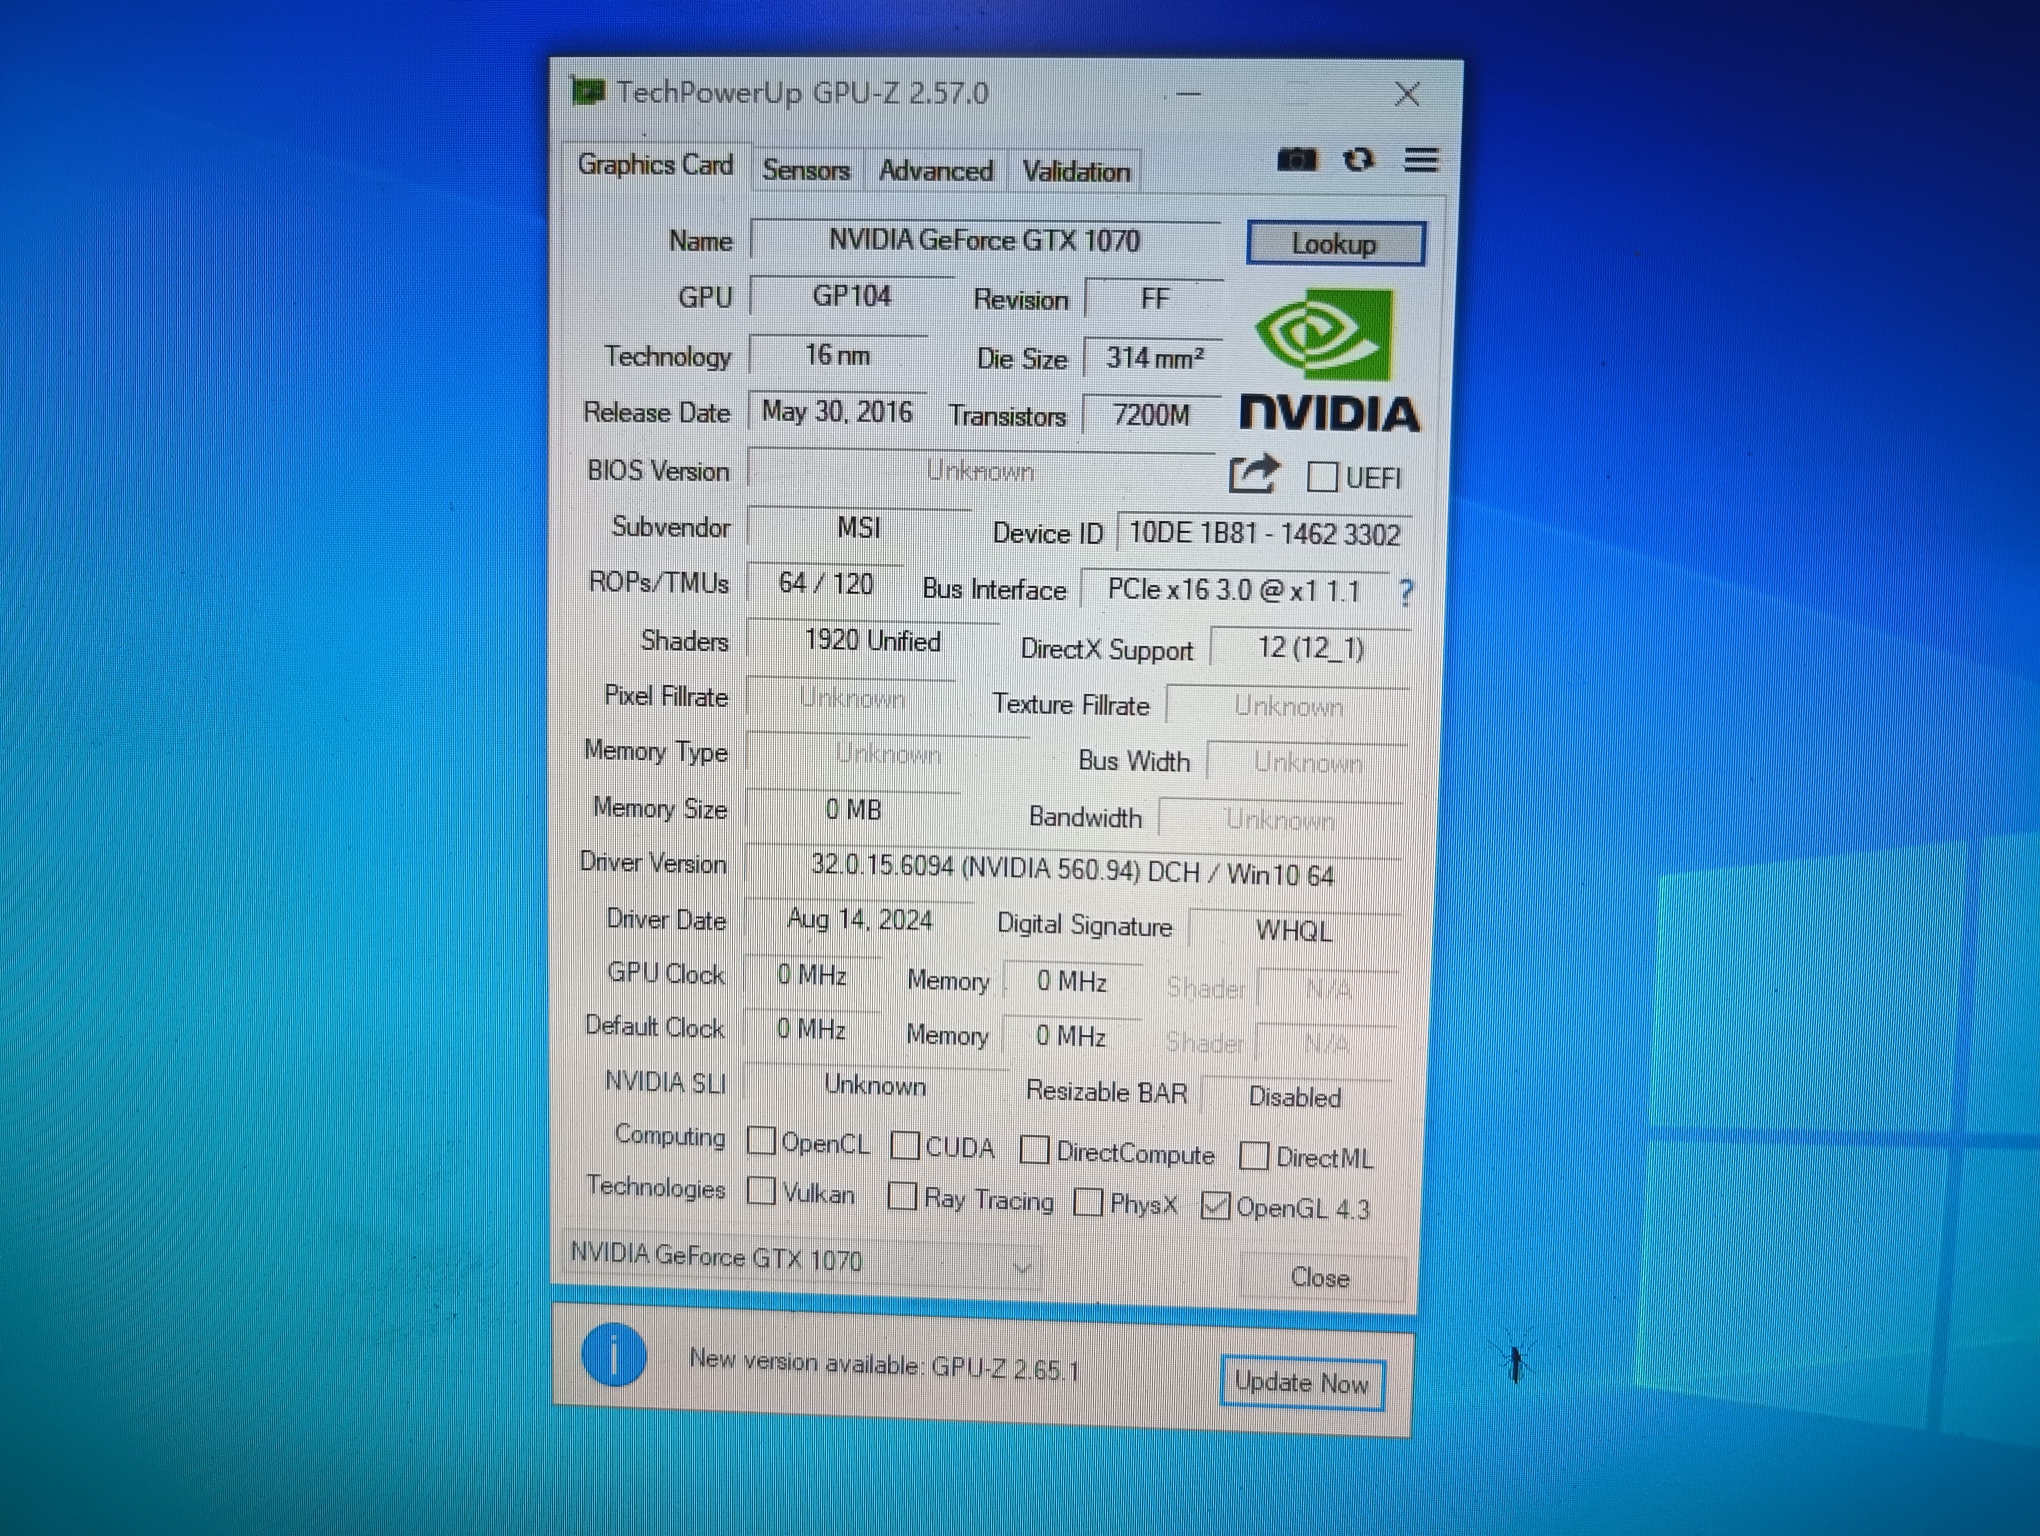
Task: Click the Default Clock 0 MHz field
Action: pos(811,1029)
